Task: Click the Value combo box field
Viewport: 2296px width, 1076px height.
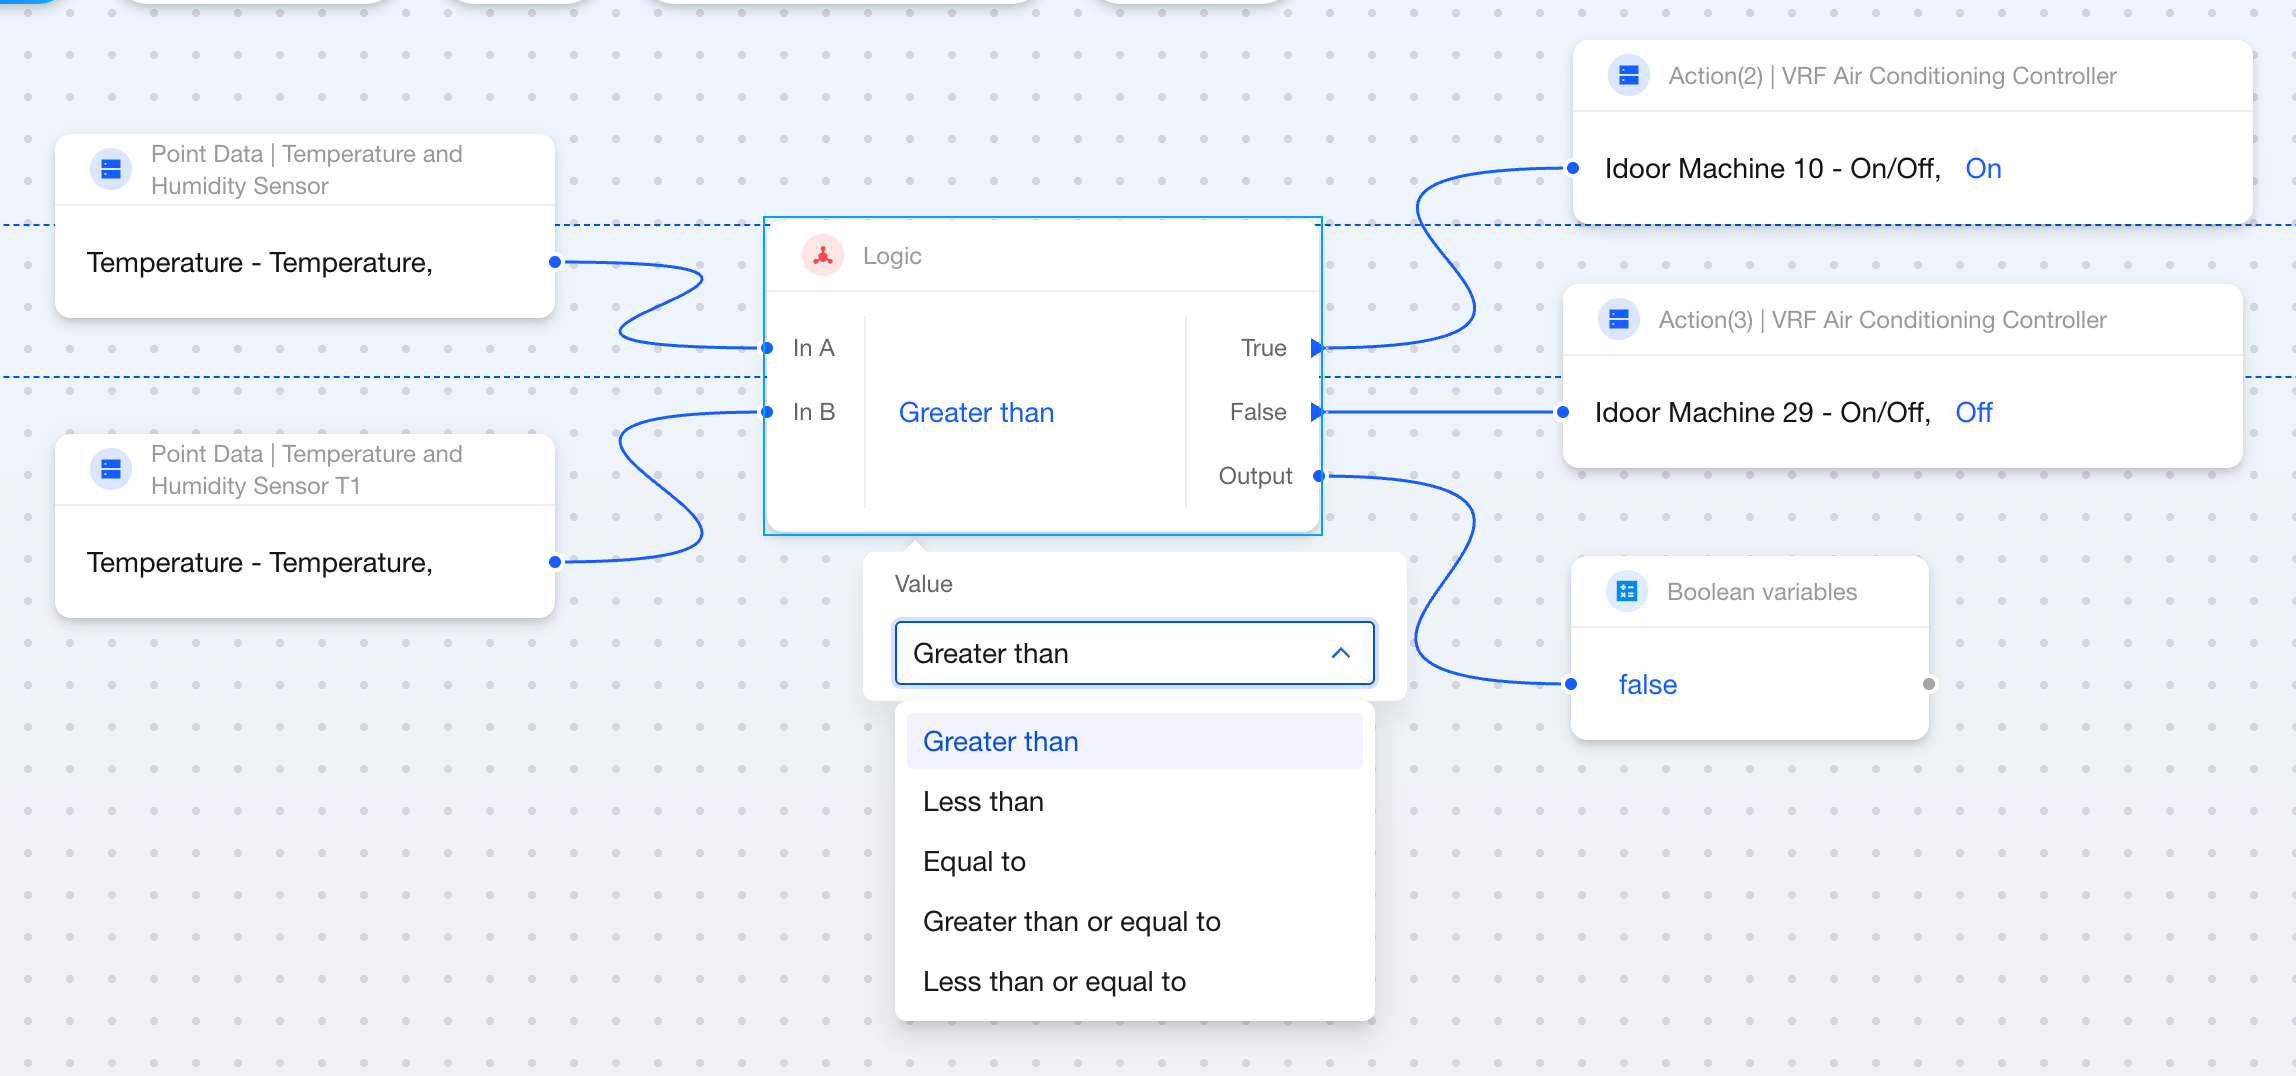Action: tap(1110, 654)
